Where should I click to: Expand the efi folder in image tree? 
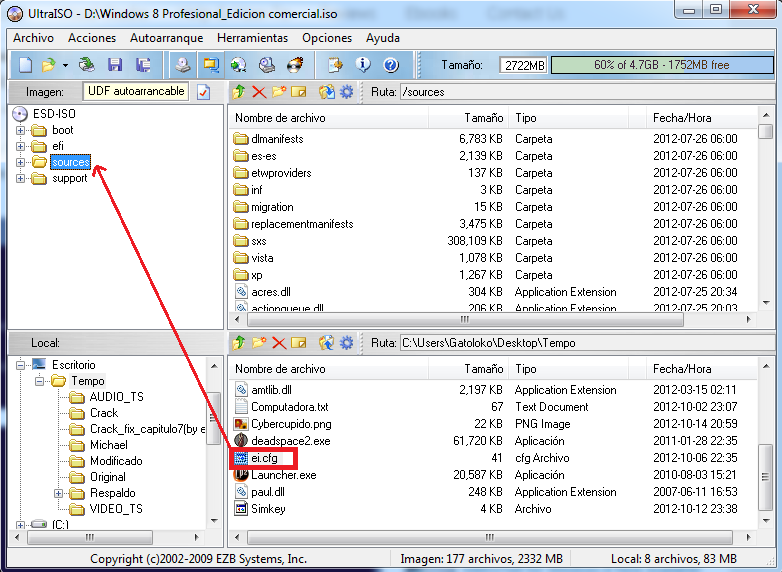(20, 146)
